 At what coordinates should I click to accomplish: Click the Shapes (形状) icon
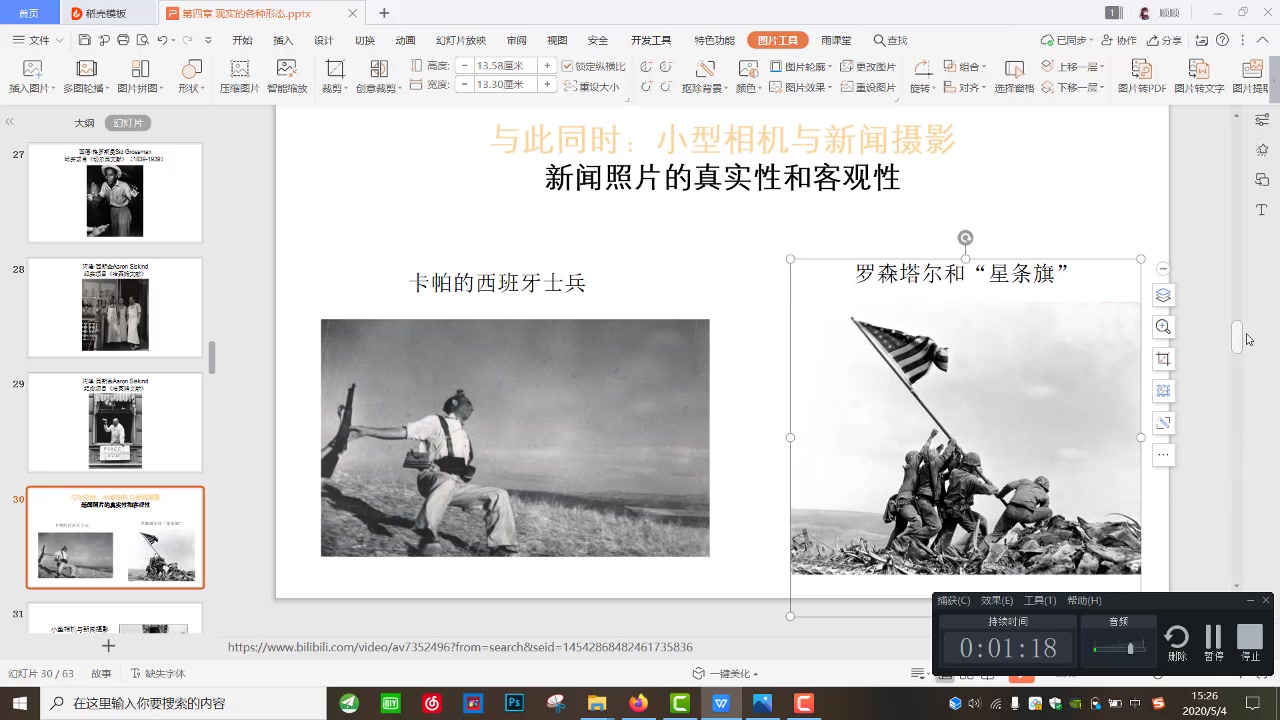(x=191, y=69)
